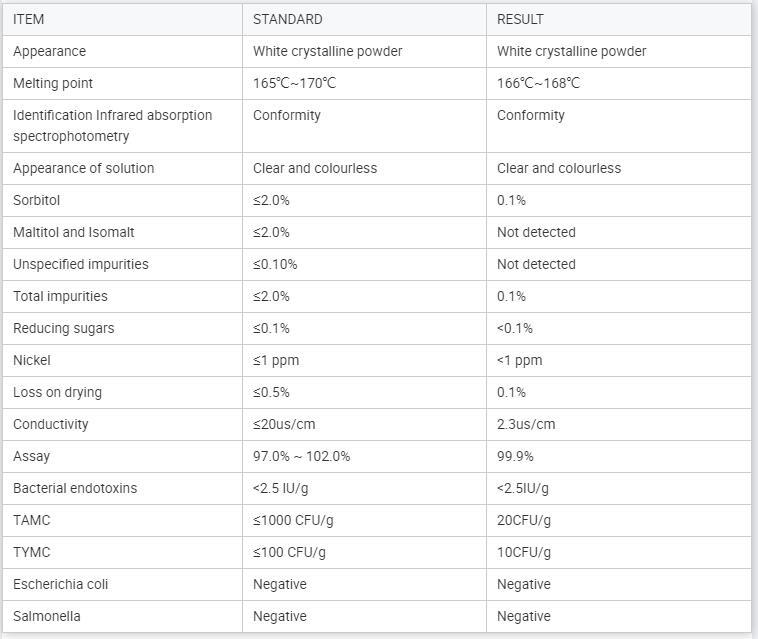Select the Conductivity row label
This screenshot has width=758, height=639.
(x=51, y=424)
